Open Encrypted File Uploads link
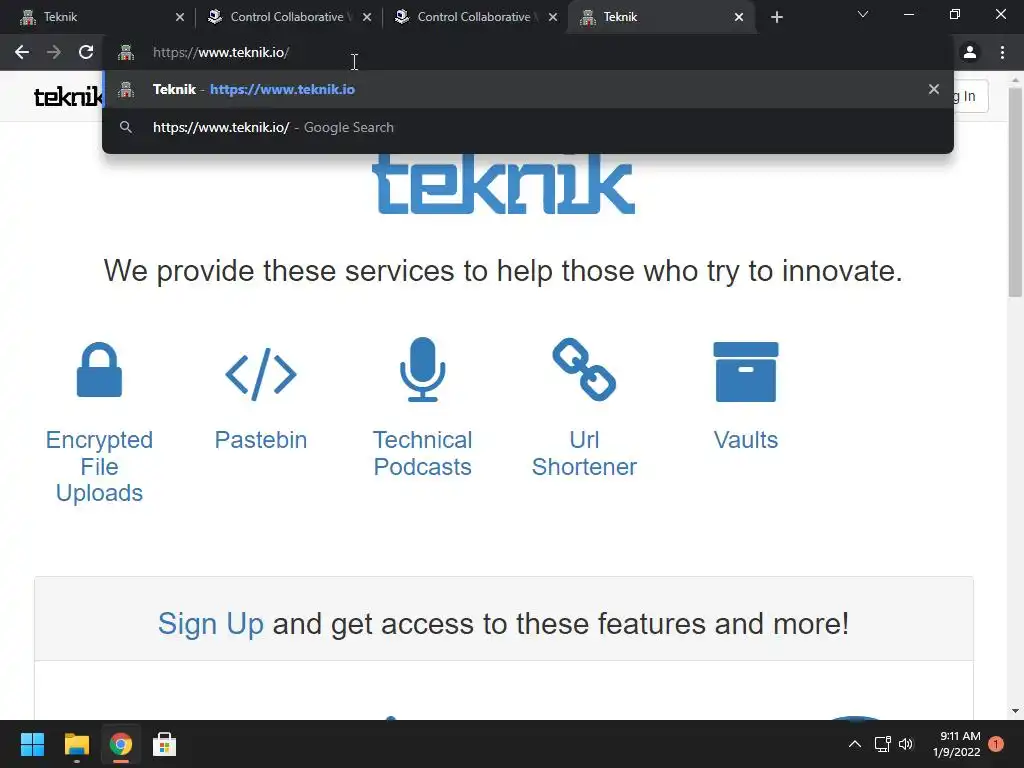The height and width of the screenshot is (768, 1024). pos(99,466)
